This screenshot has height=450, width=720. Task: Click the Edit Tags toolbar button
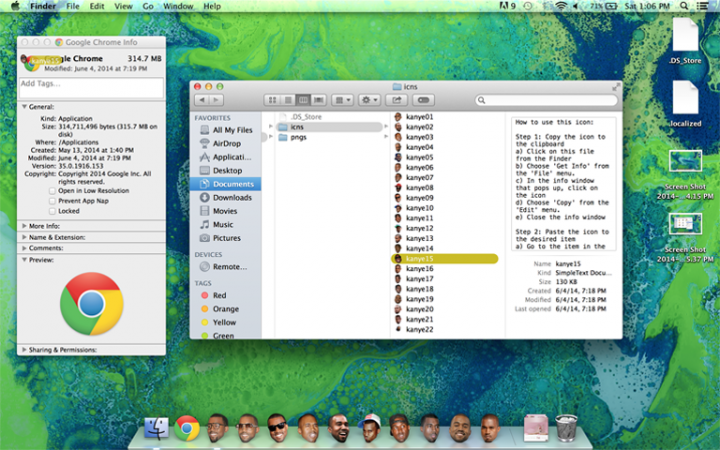[x=424, y=100]
